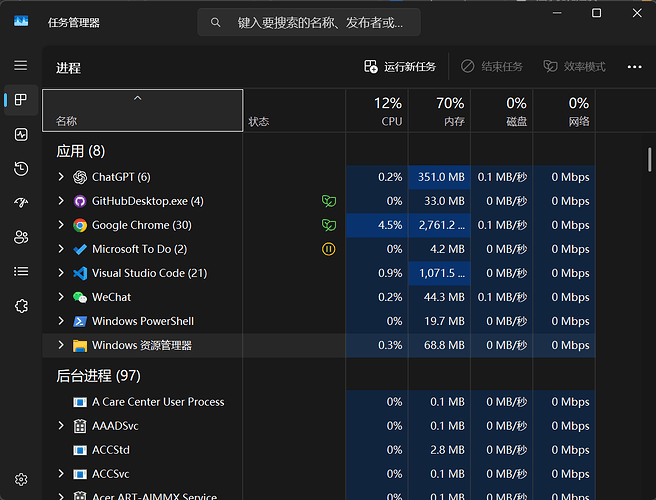Viewport: 656px width, 500px height.
Task: Open the Services icon in sidebar
Action: 21,306
